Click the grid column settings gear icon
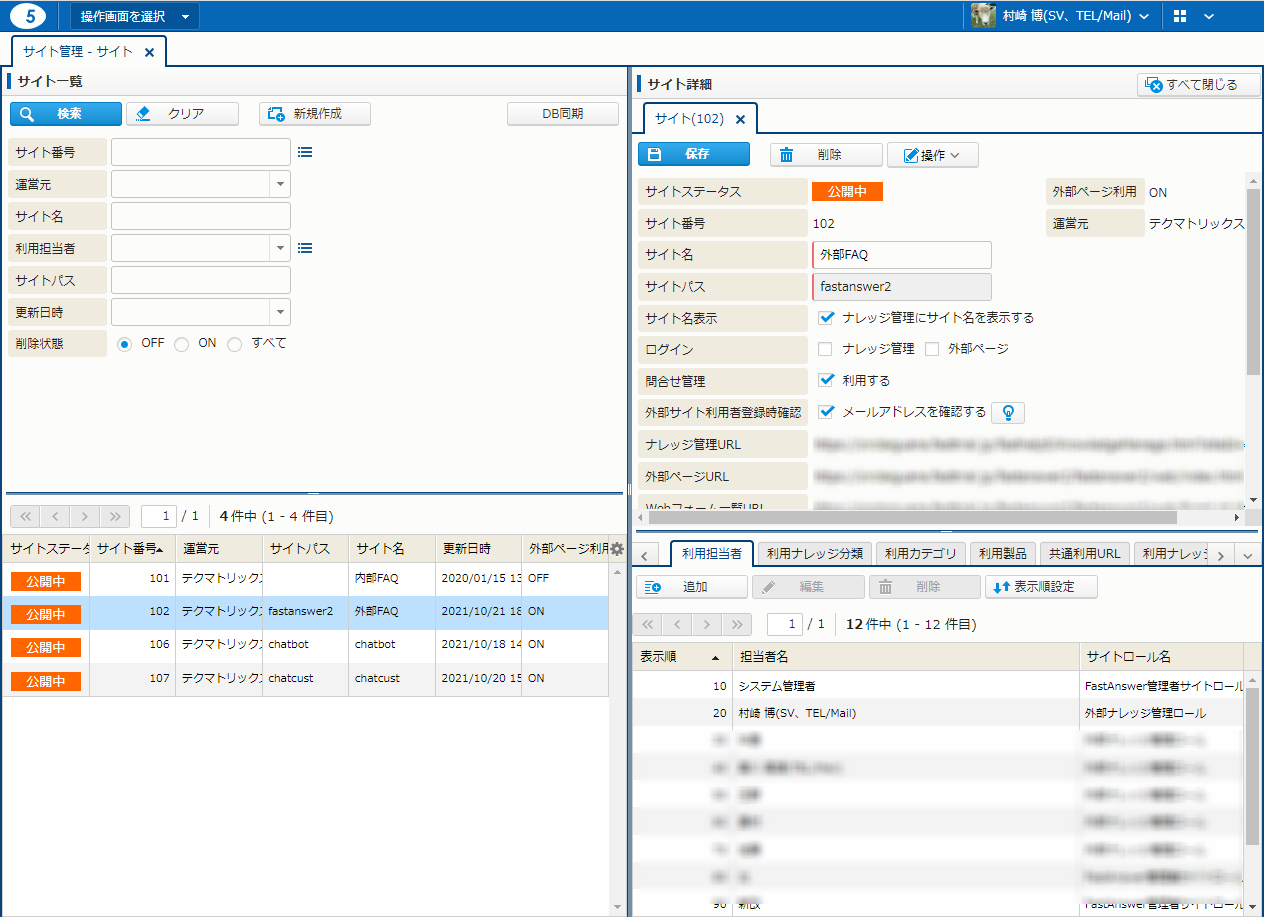Screen dimensions: 1264x917 tap(617, 549)
